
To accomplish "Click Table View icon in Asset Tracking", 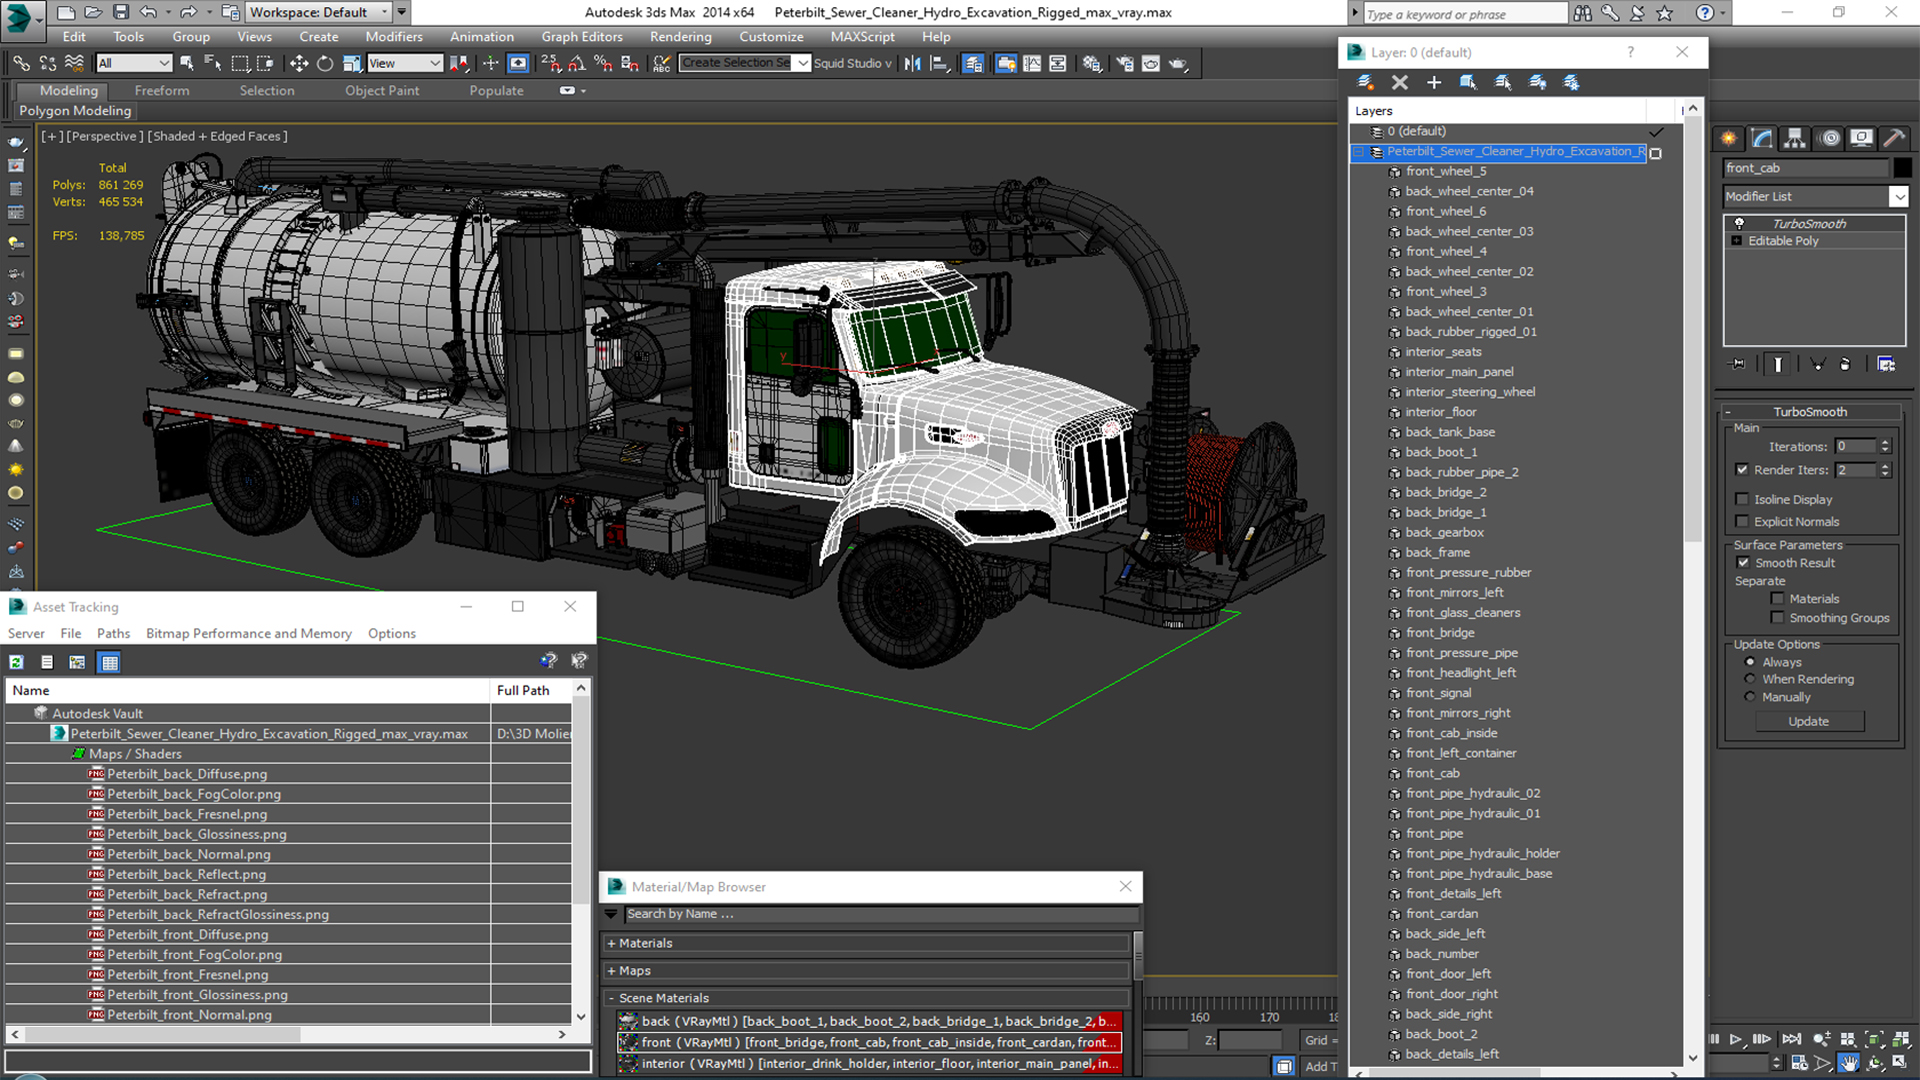I will point(110,662).
